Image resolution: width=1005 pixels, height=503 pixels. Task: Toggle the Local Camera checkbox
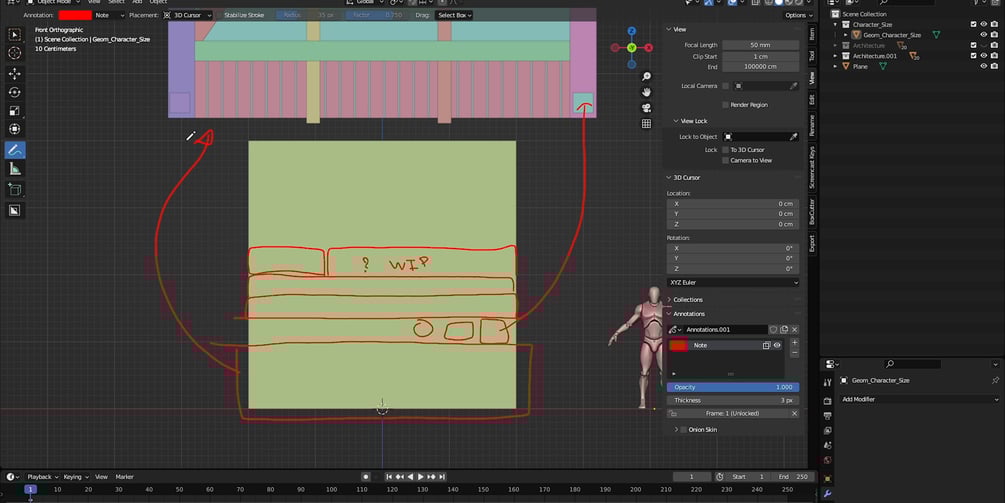tap(726, 86)
